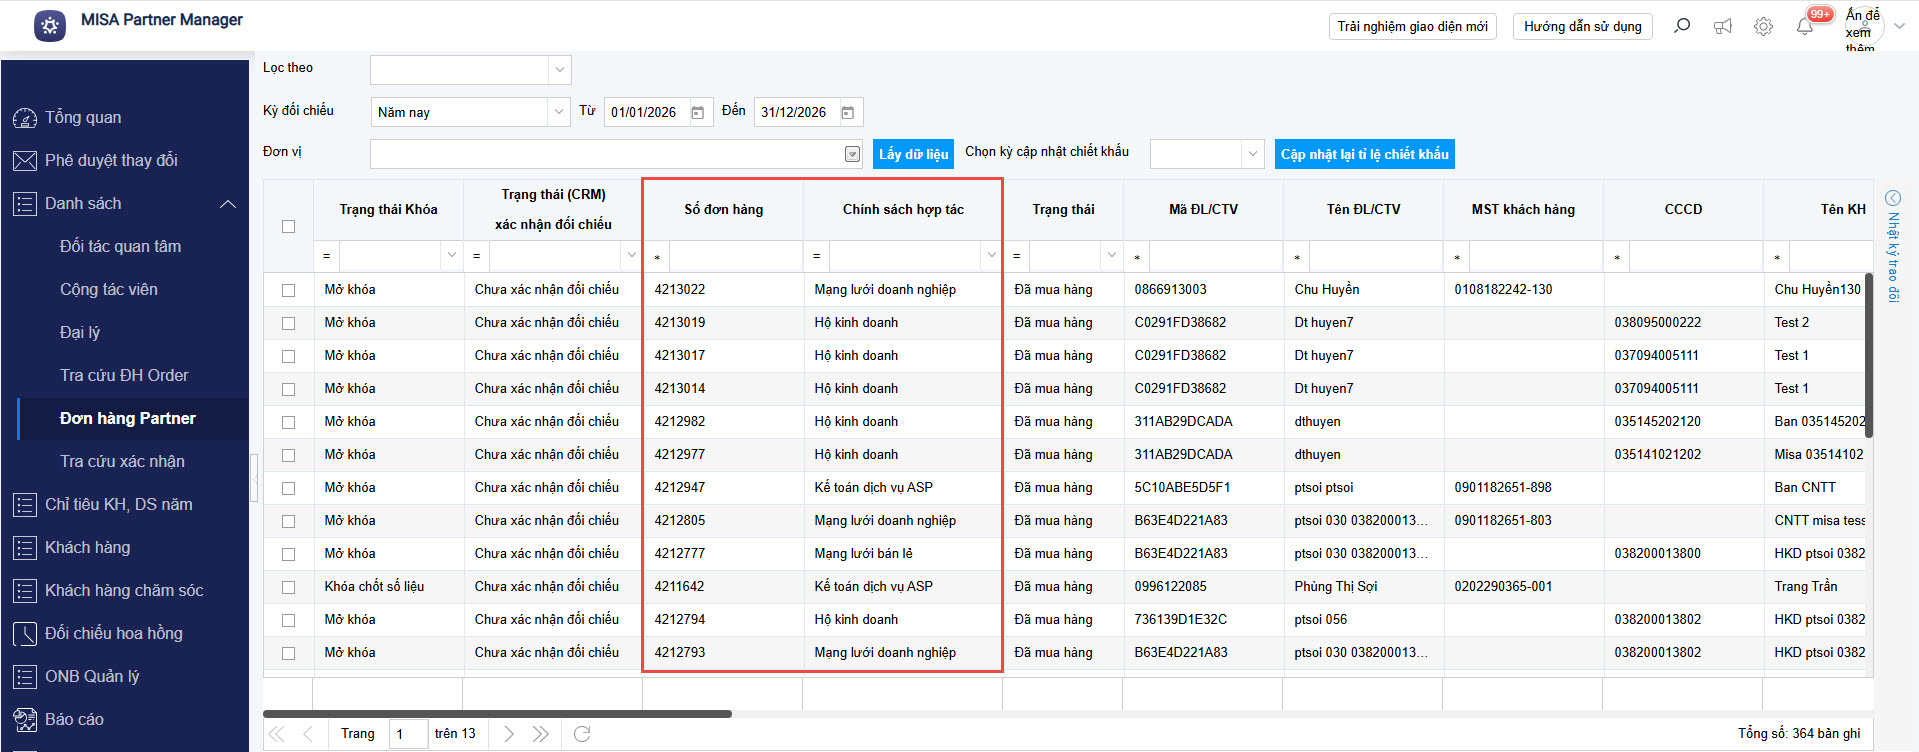
Task: Click the search magnifier icon in header
Action: 1682,26
